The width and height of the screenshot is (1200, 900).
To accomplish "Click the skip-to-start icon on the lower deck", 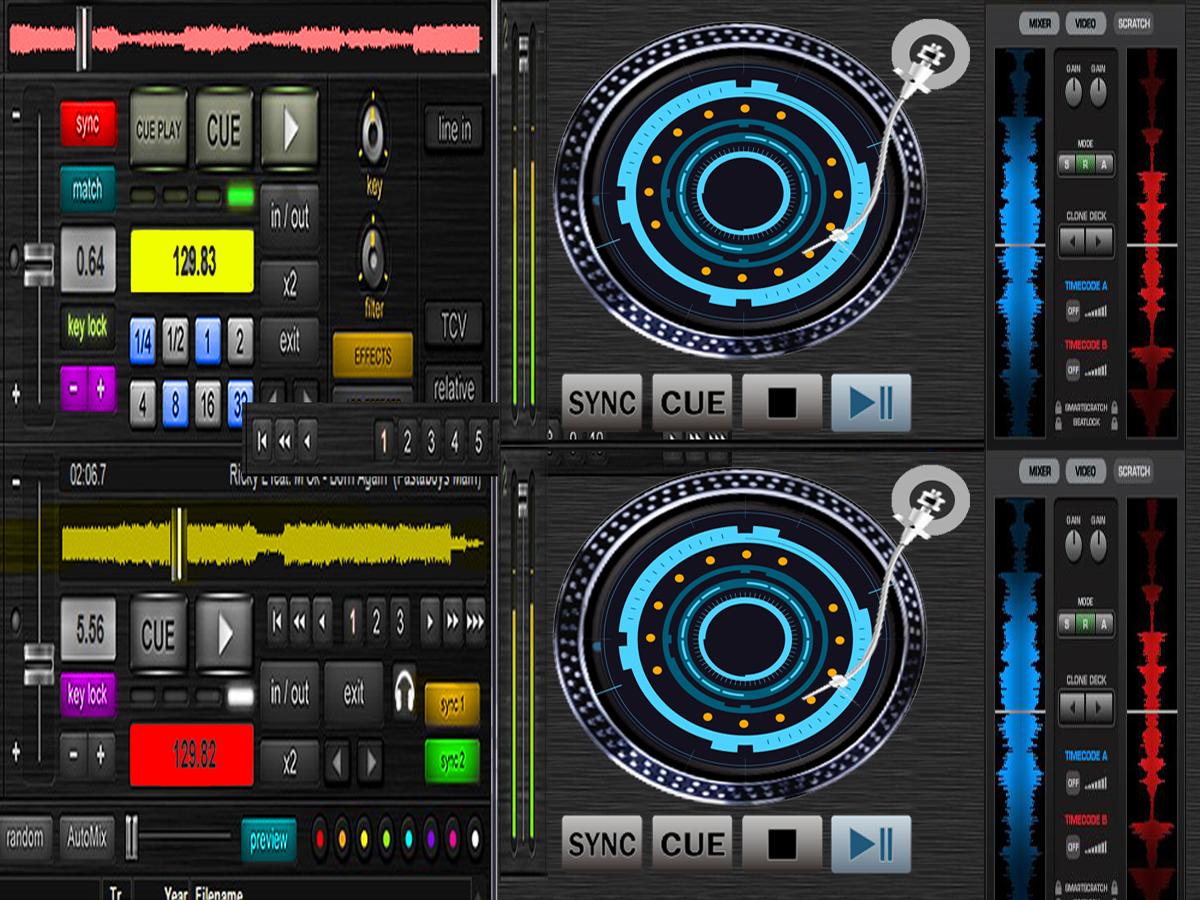I will pyautogui.click(x=277, y=623).
